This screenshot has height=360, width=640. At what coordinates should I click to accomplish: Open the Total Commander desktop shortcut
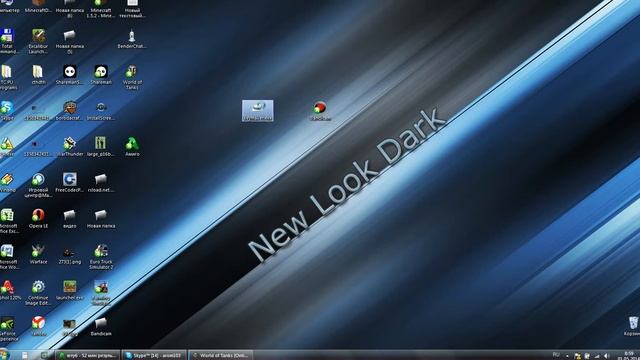coord(7,41)
